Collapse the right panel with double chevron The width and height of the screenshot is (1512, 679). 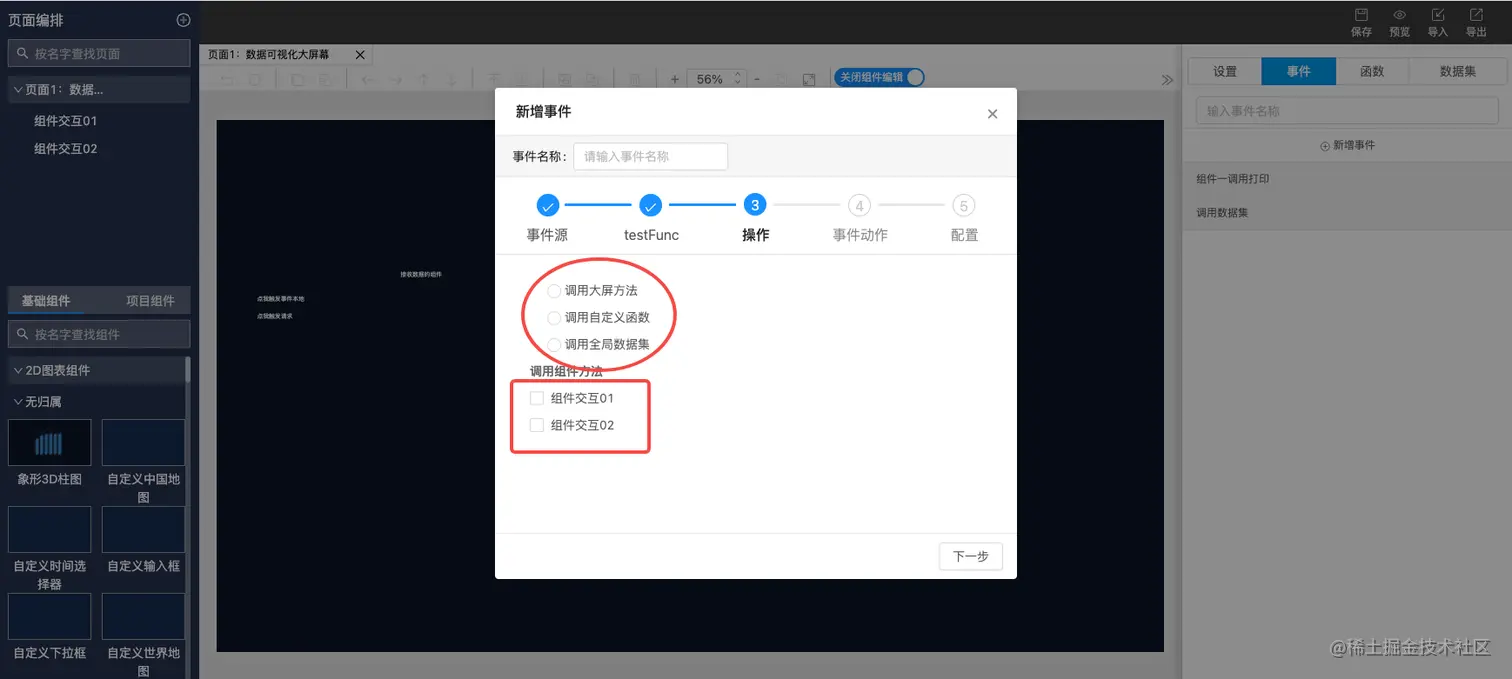1167,80
